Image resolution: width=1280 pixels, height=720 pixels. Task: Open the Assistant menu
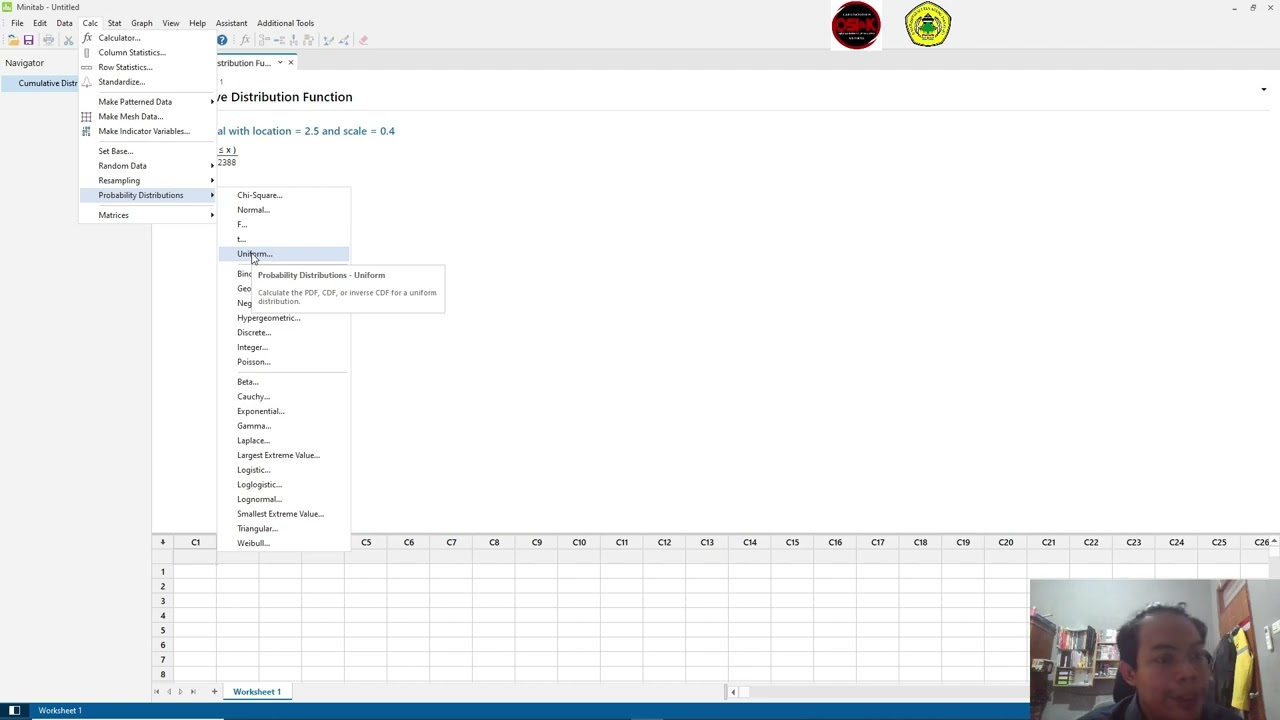[x=231, y=23]
